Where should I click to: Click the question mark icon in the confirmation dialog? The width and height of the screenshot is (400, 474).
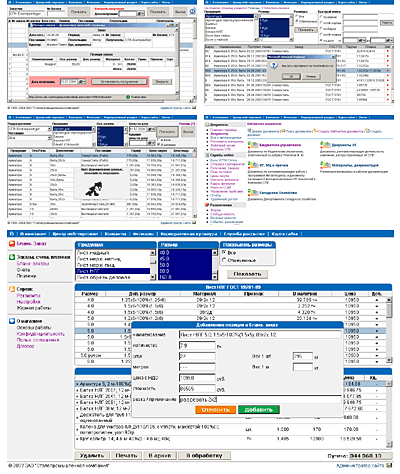coord(274,66)
